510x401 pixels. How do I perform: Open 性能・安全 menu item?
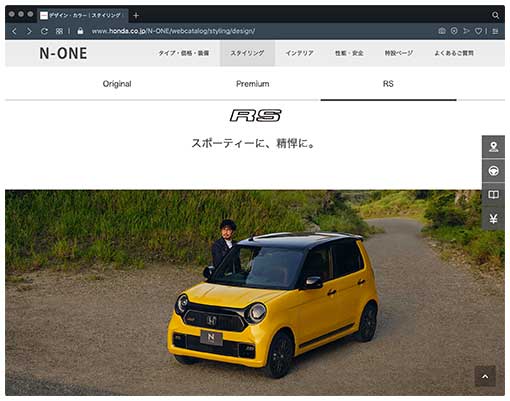coord(349,53)
